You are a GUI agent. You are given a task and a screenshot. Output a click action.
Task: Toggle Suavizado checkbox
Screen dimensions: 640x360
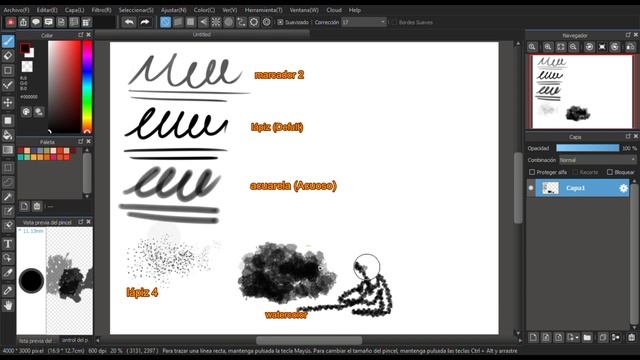(280, 22)
